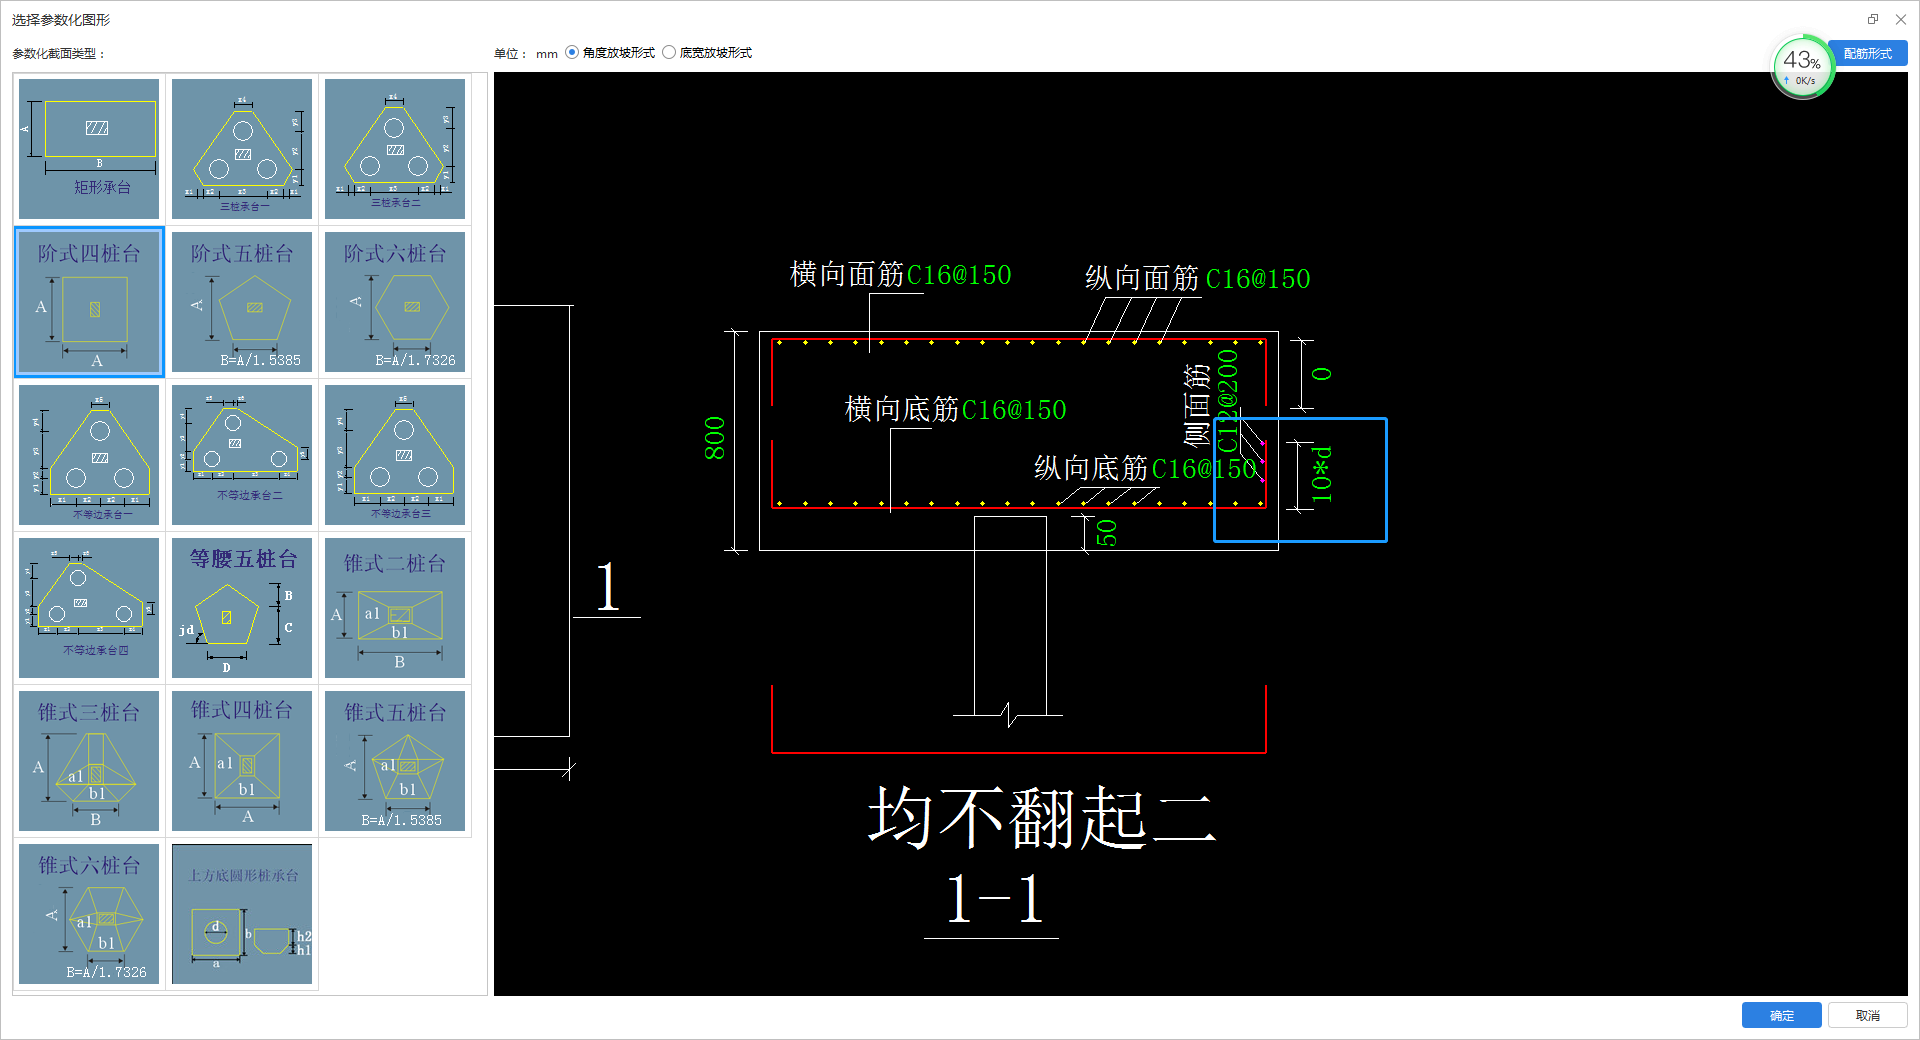
Task: Pick the 不等边承台二 thumbnail
Action: click(x=242, y=455)
